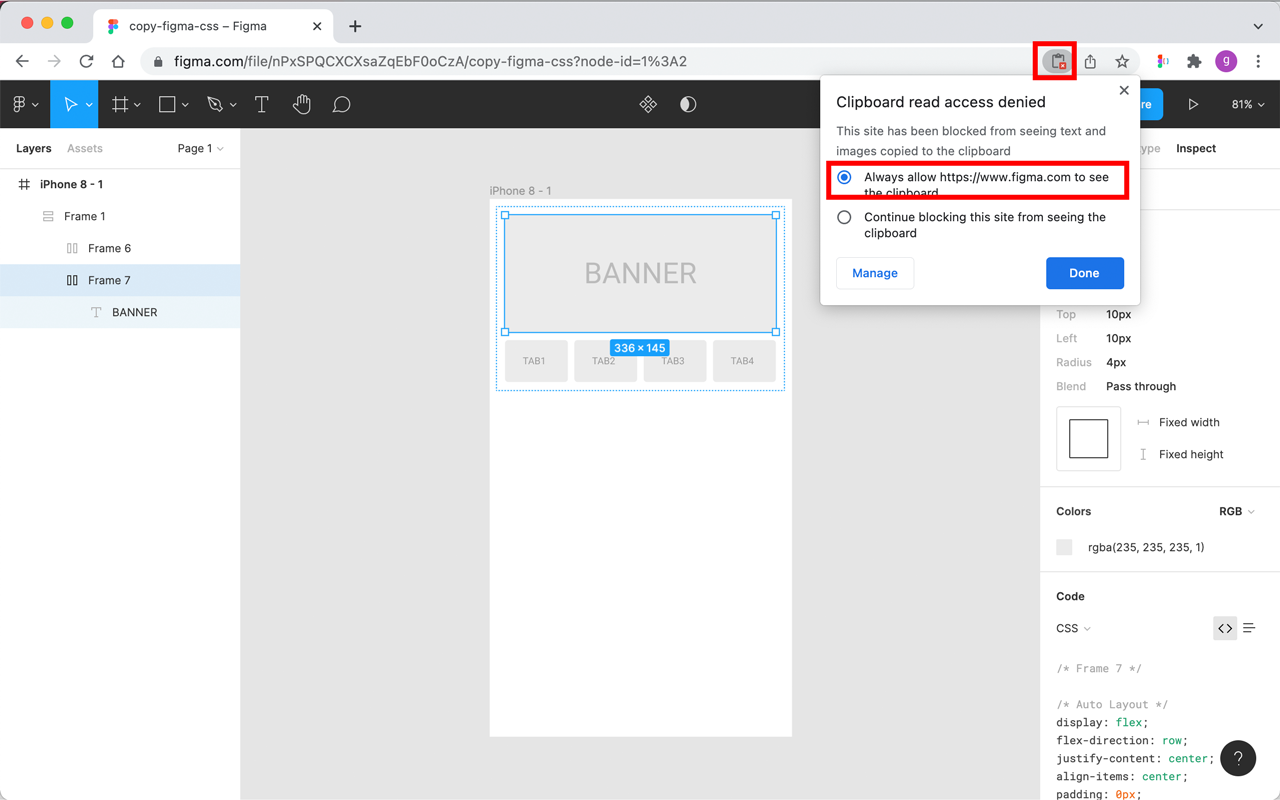Click the Blend Pass through value

(x=1141, y=386)
